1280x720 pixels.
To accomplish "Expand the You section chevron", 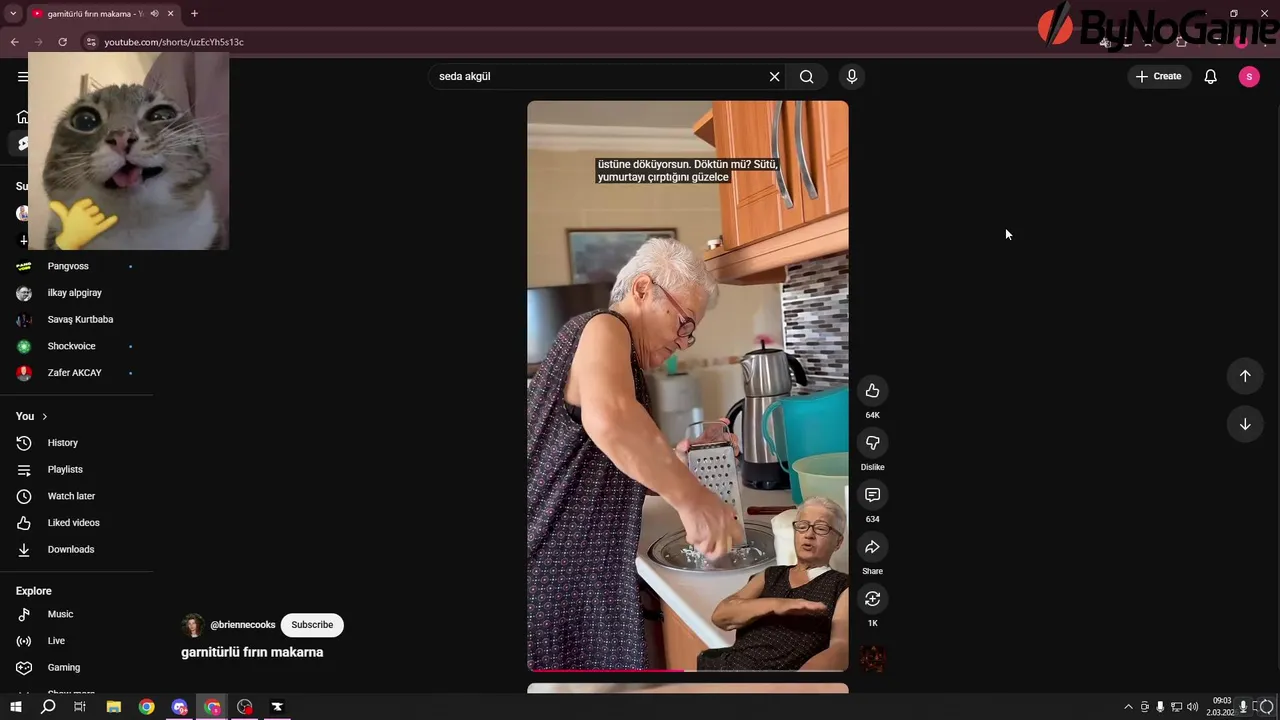I will pyautogui.click(x=44, y=416).
